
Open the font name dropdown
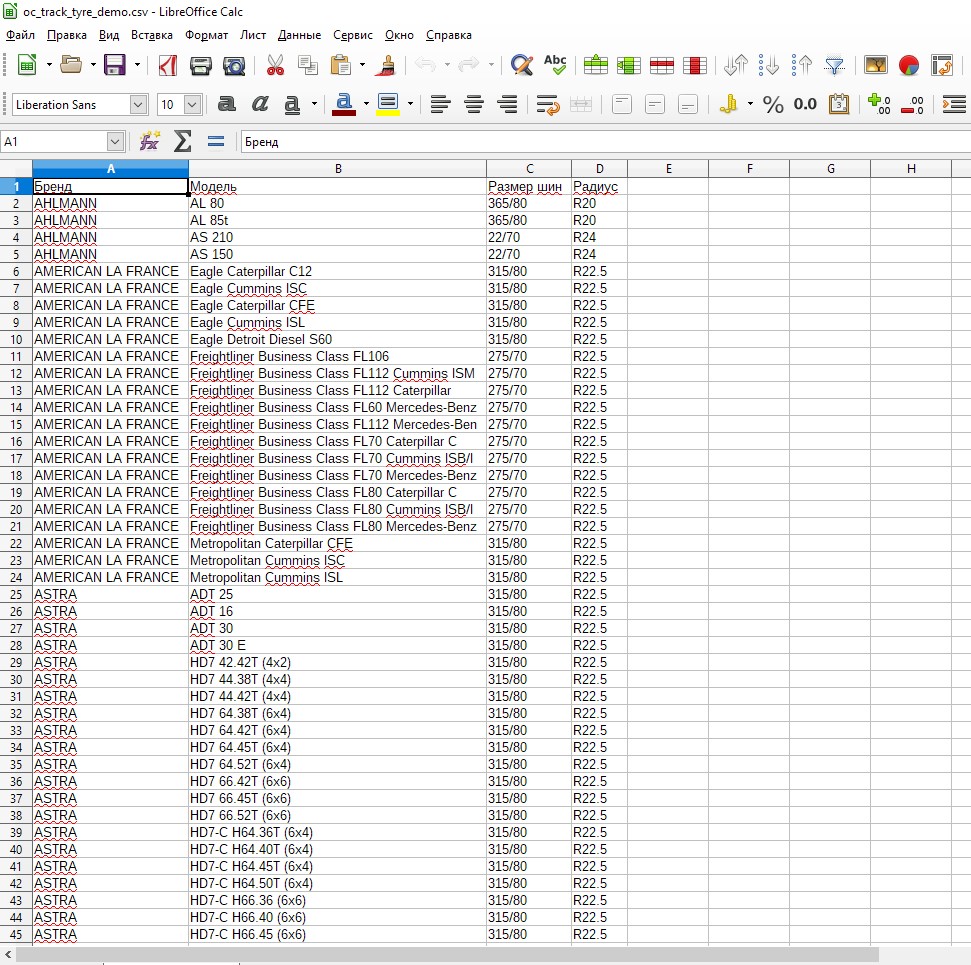pos(138,105)
